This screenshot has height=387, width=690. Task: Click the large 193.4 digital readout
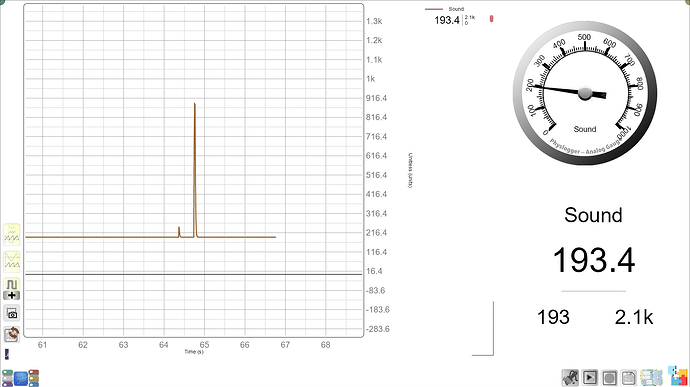[593, 260]
